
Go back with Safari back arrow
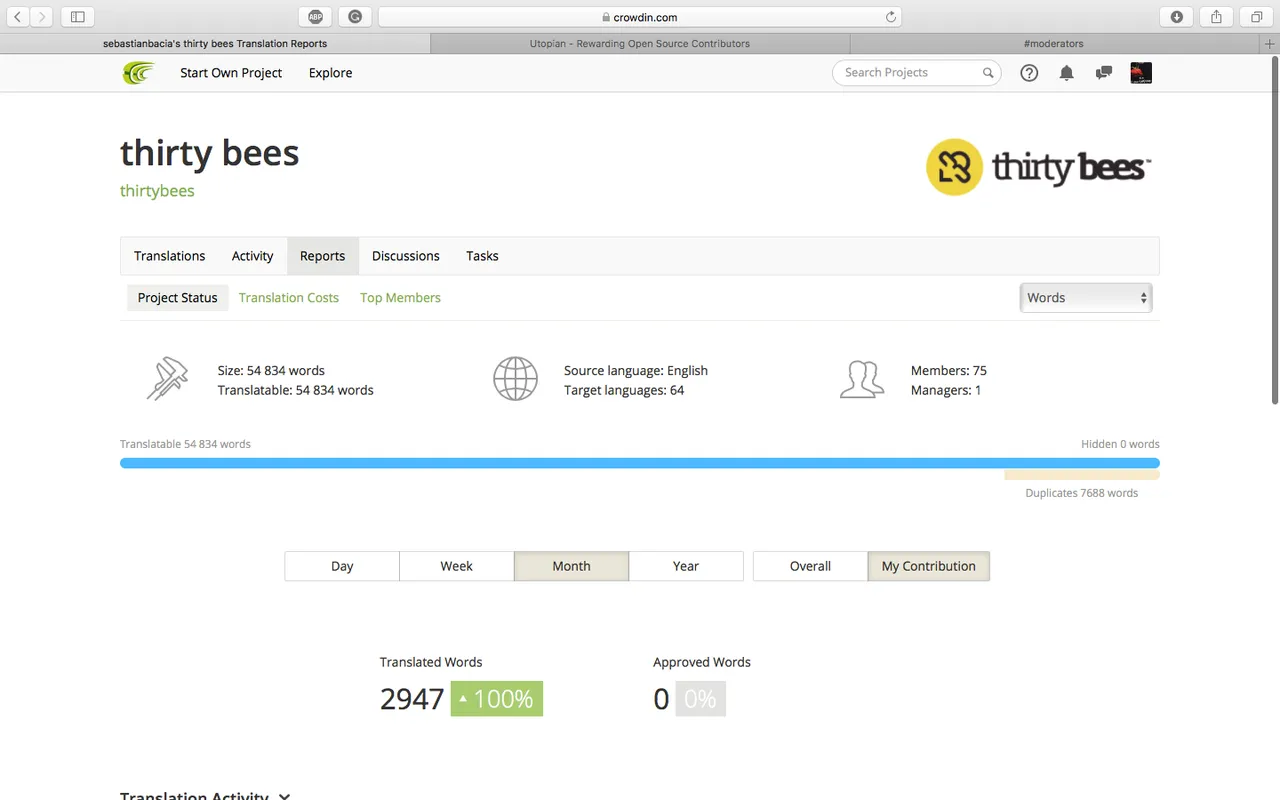click(x=18, y=16)
